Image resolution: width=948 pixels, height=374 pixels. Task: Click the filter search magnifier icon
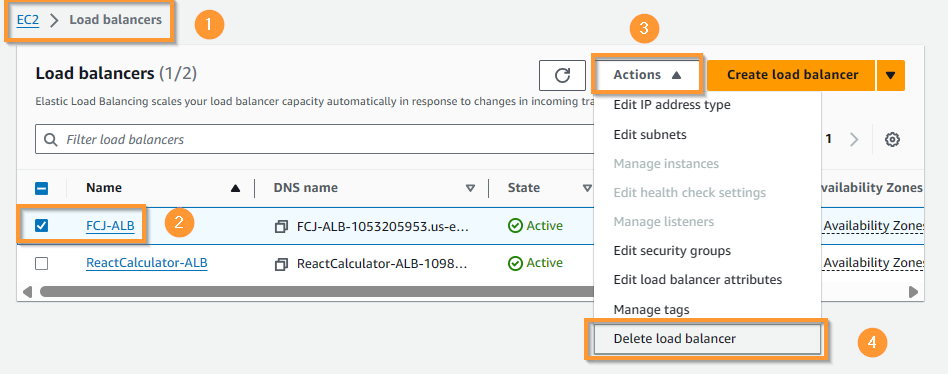[x=51, y=140]
